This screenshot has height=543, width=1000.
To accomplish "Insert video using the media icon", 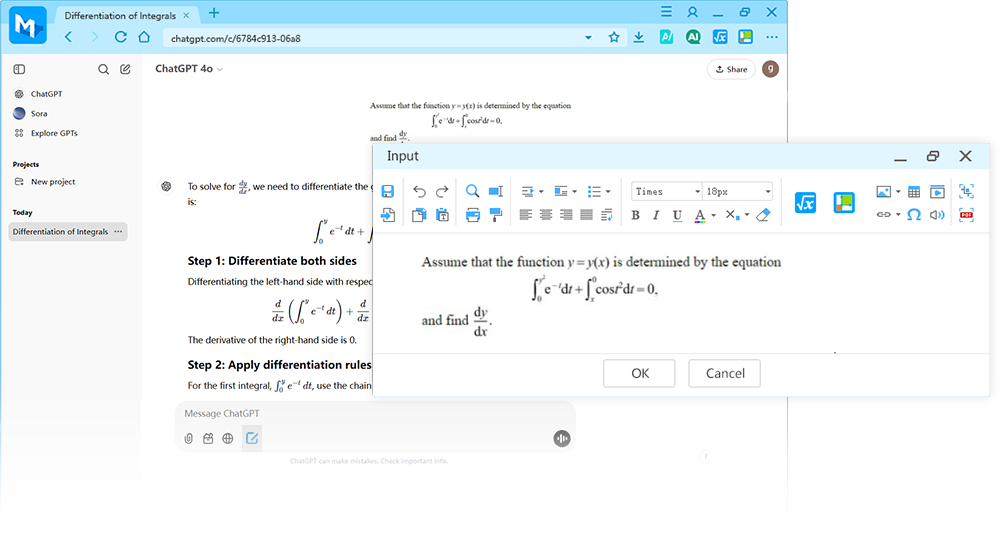I will 937,191.
